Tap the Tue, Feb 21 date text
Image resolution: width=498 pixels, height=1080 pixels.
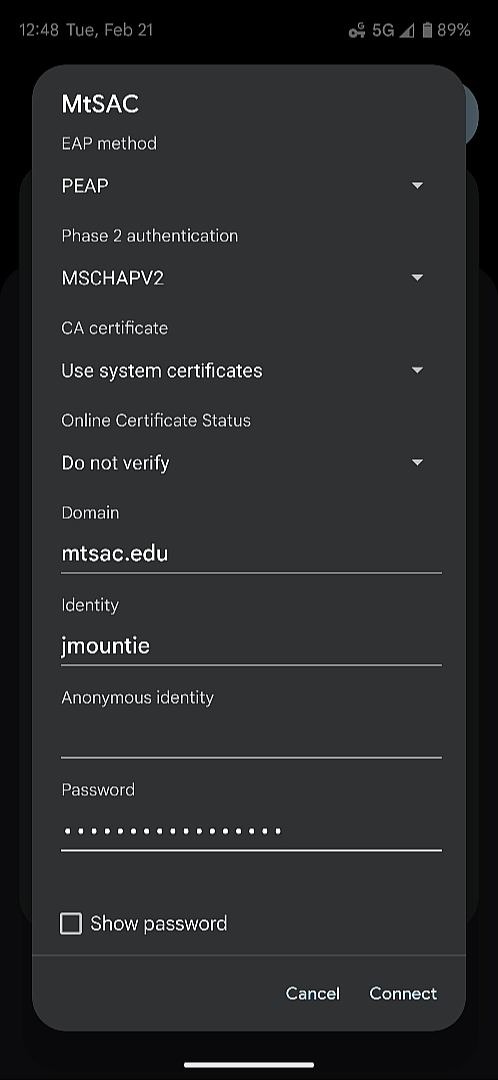coord(110,30)
